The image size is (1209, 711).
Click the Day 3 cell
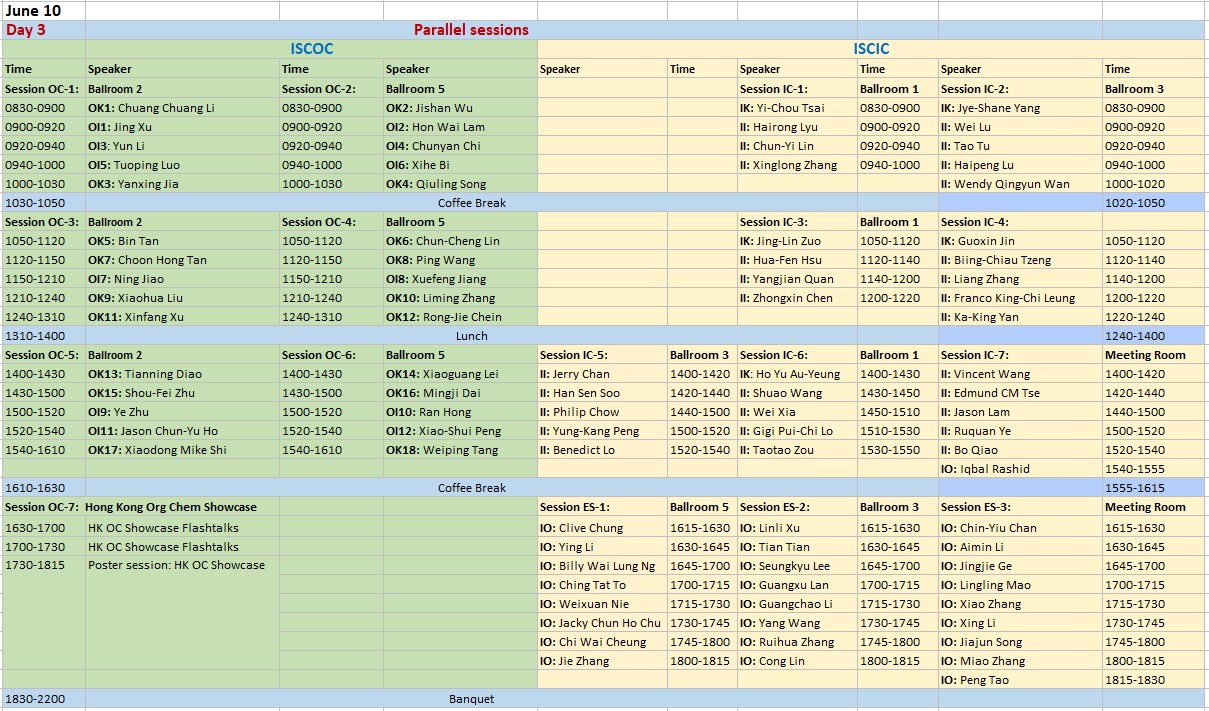(44, 30)
